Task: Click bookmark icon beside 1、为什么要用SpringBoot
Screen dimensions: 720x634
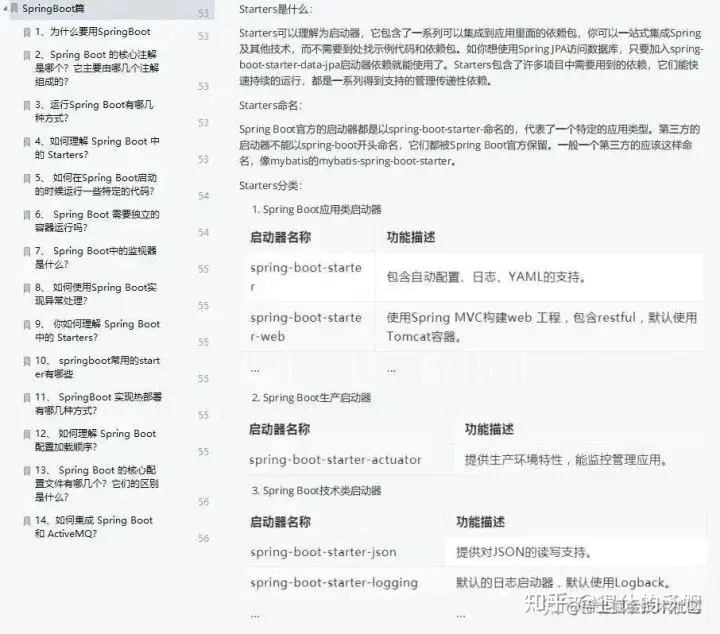Action: [27, 32]
